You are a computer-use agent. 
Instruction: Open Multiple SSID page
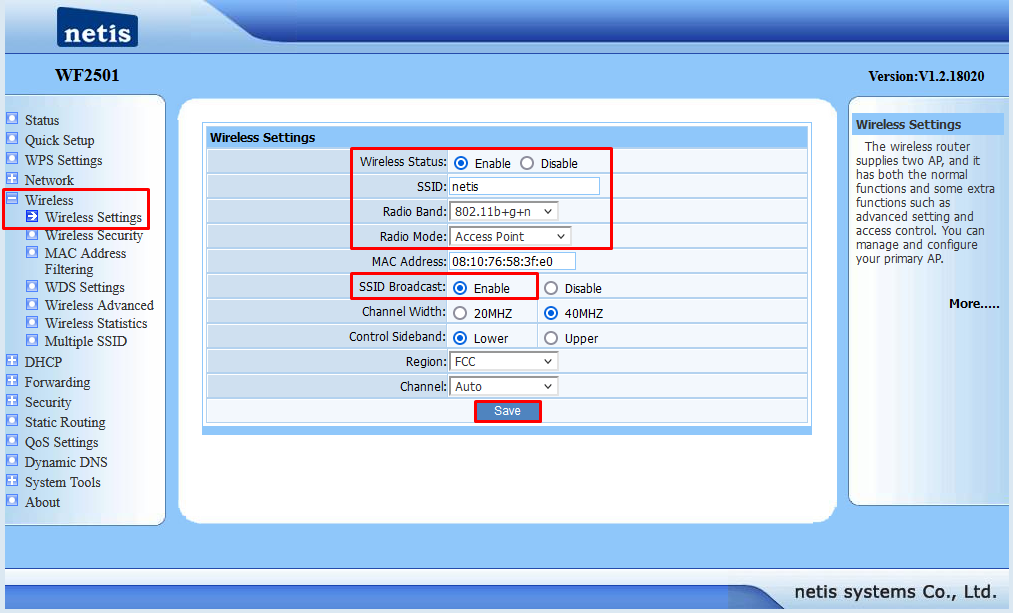click(85, 341)
